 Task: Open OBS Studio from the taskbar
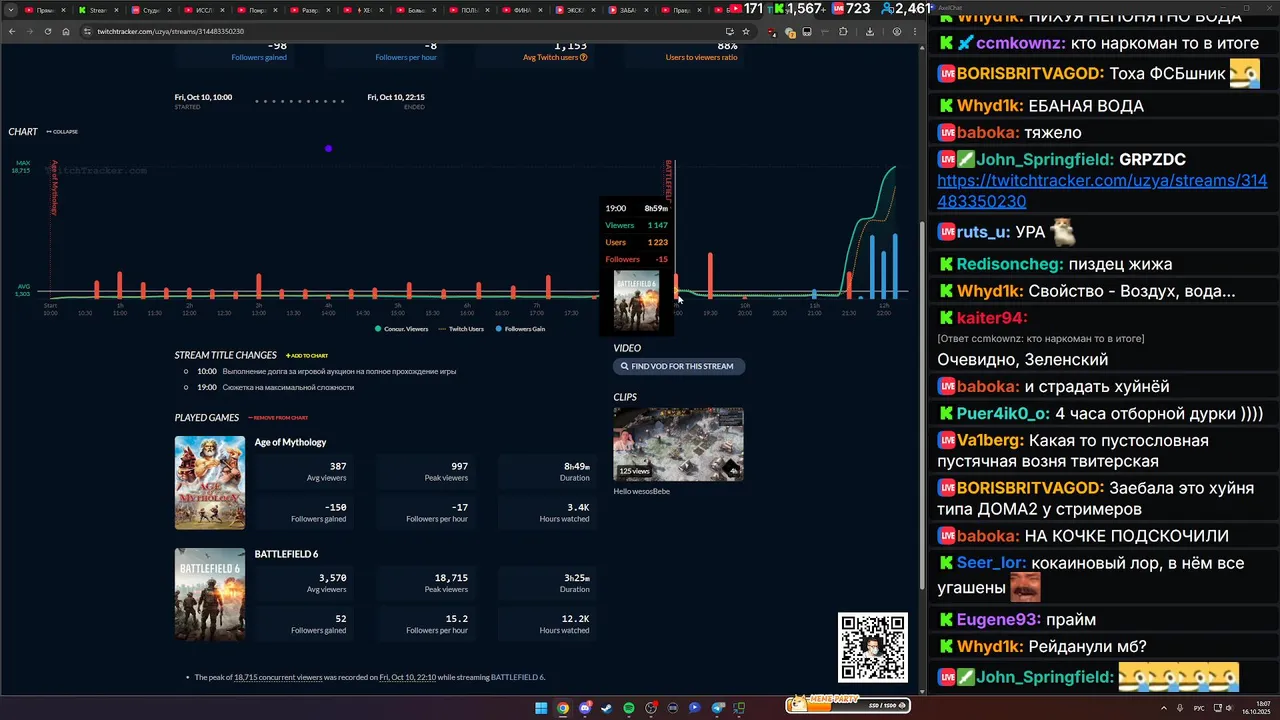[x=651, y=708]
